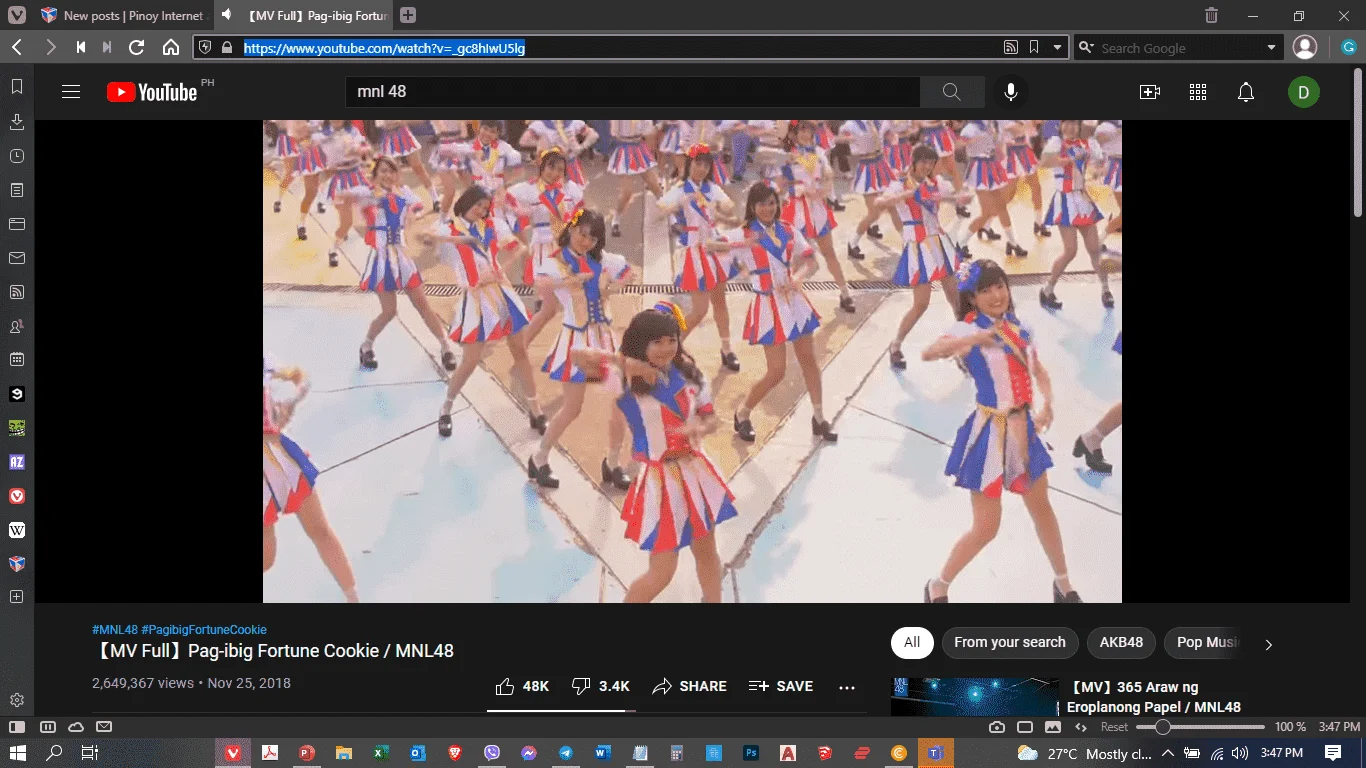Open the Downloads panel in the sidebar
Screen dimensions: 1366x768
tap(17, 122)
